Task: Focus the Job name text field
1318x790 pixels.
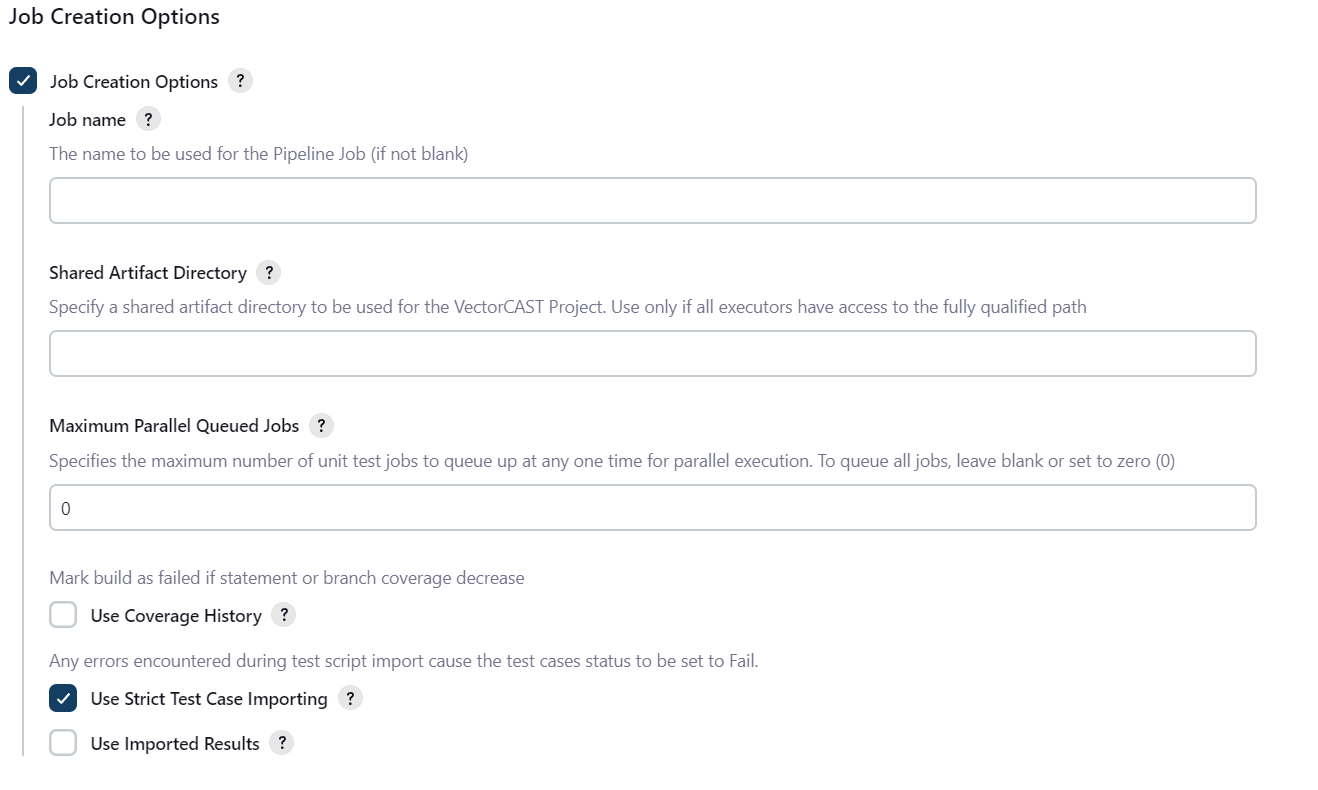Action: pos(653,201)
